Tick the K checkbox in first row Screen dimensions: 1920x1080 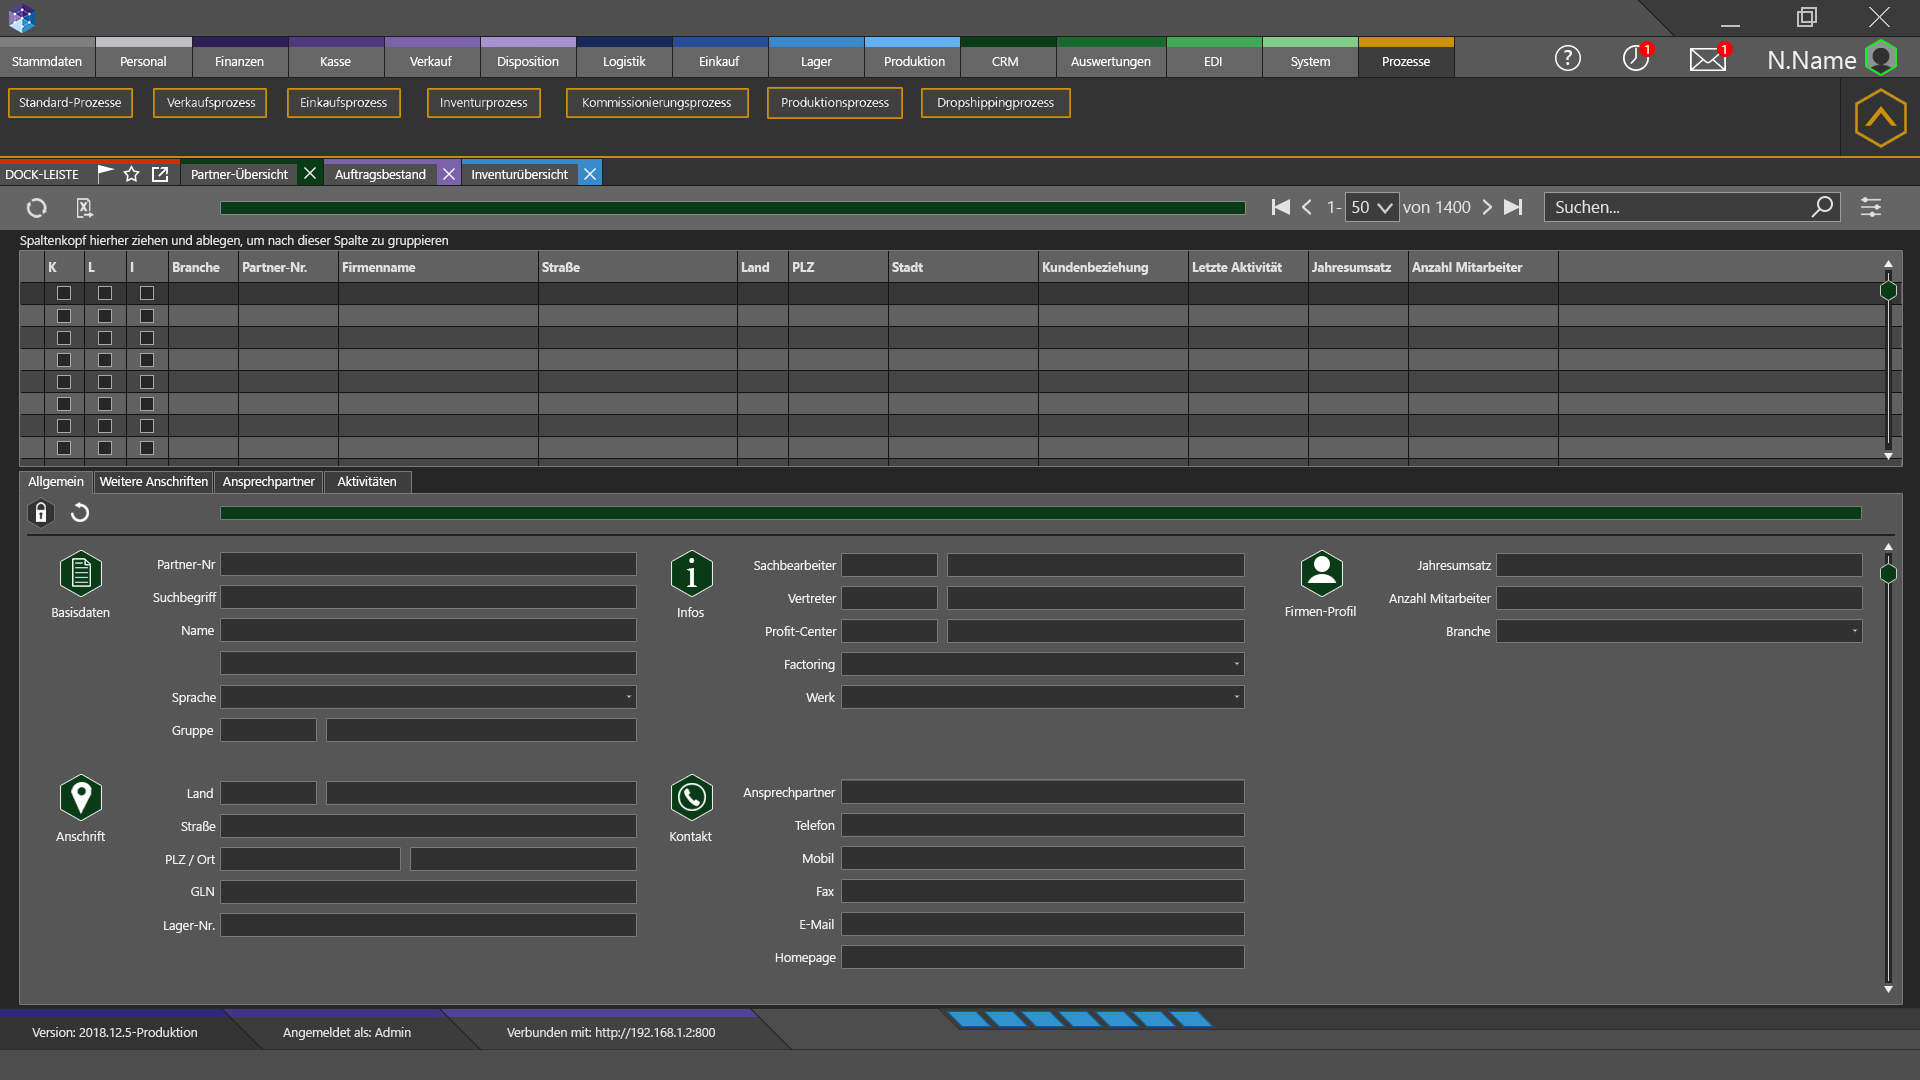pyautogui.click(x=64, y=293)
